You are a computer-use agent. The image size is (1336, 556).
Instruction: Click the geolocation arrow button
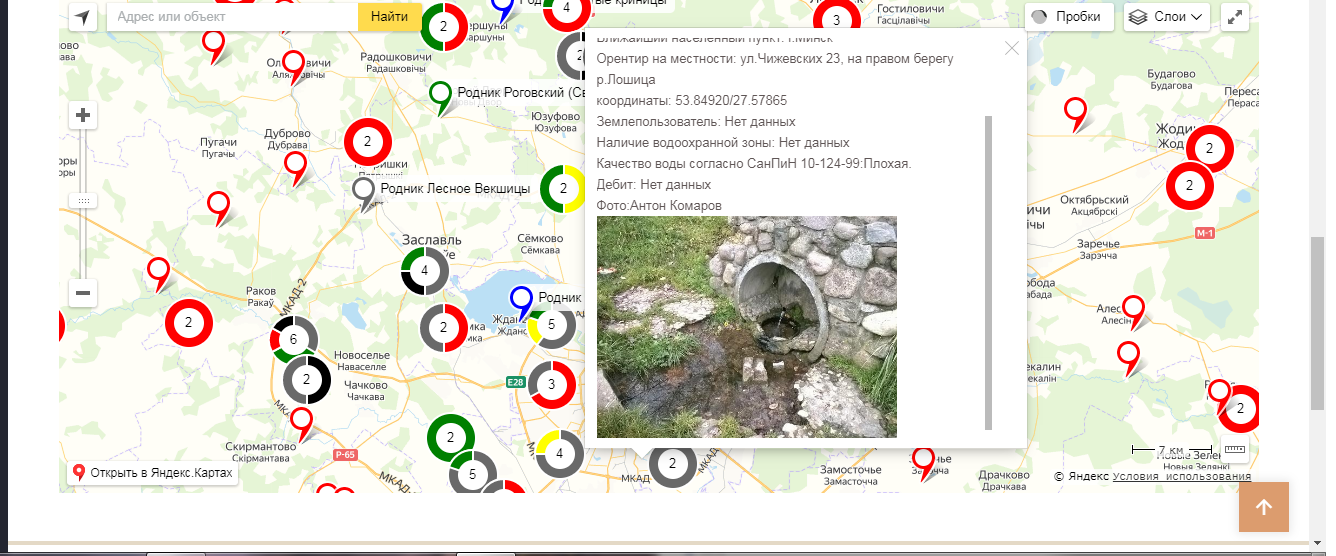coord(83,17)
